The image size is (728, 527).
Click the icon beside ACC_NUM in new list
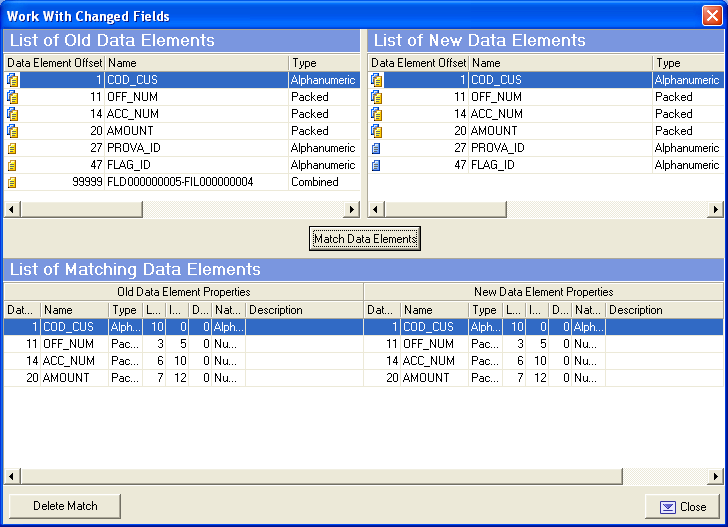tap(376, 114)
